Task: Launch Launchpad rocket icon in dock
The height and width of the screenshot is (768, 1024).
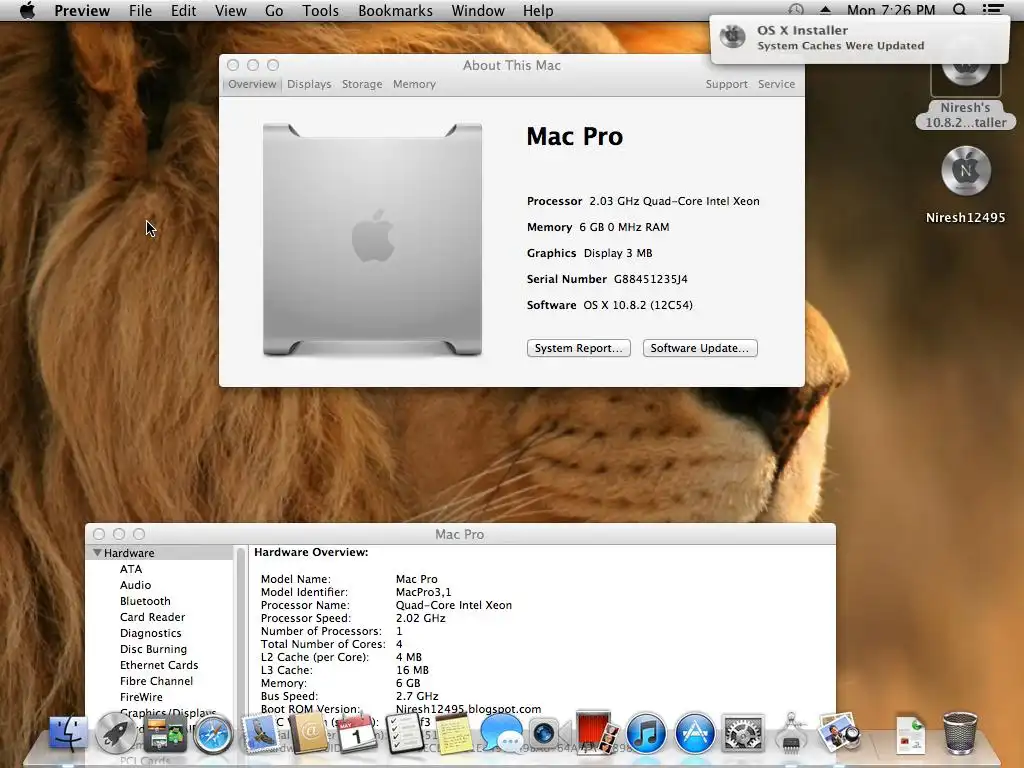Action: [x=116, y=733]
